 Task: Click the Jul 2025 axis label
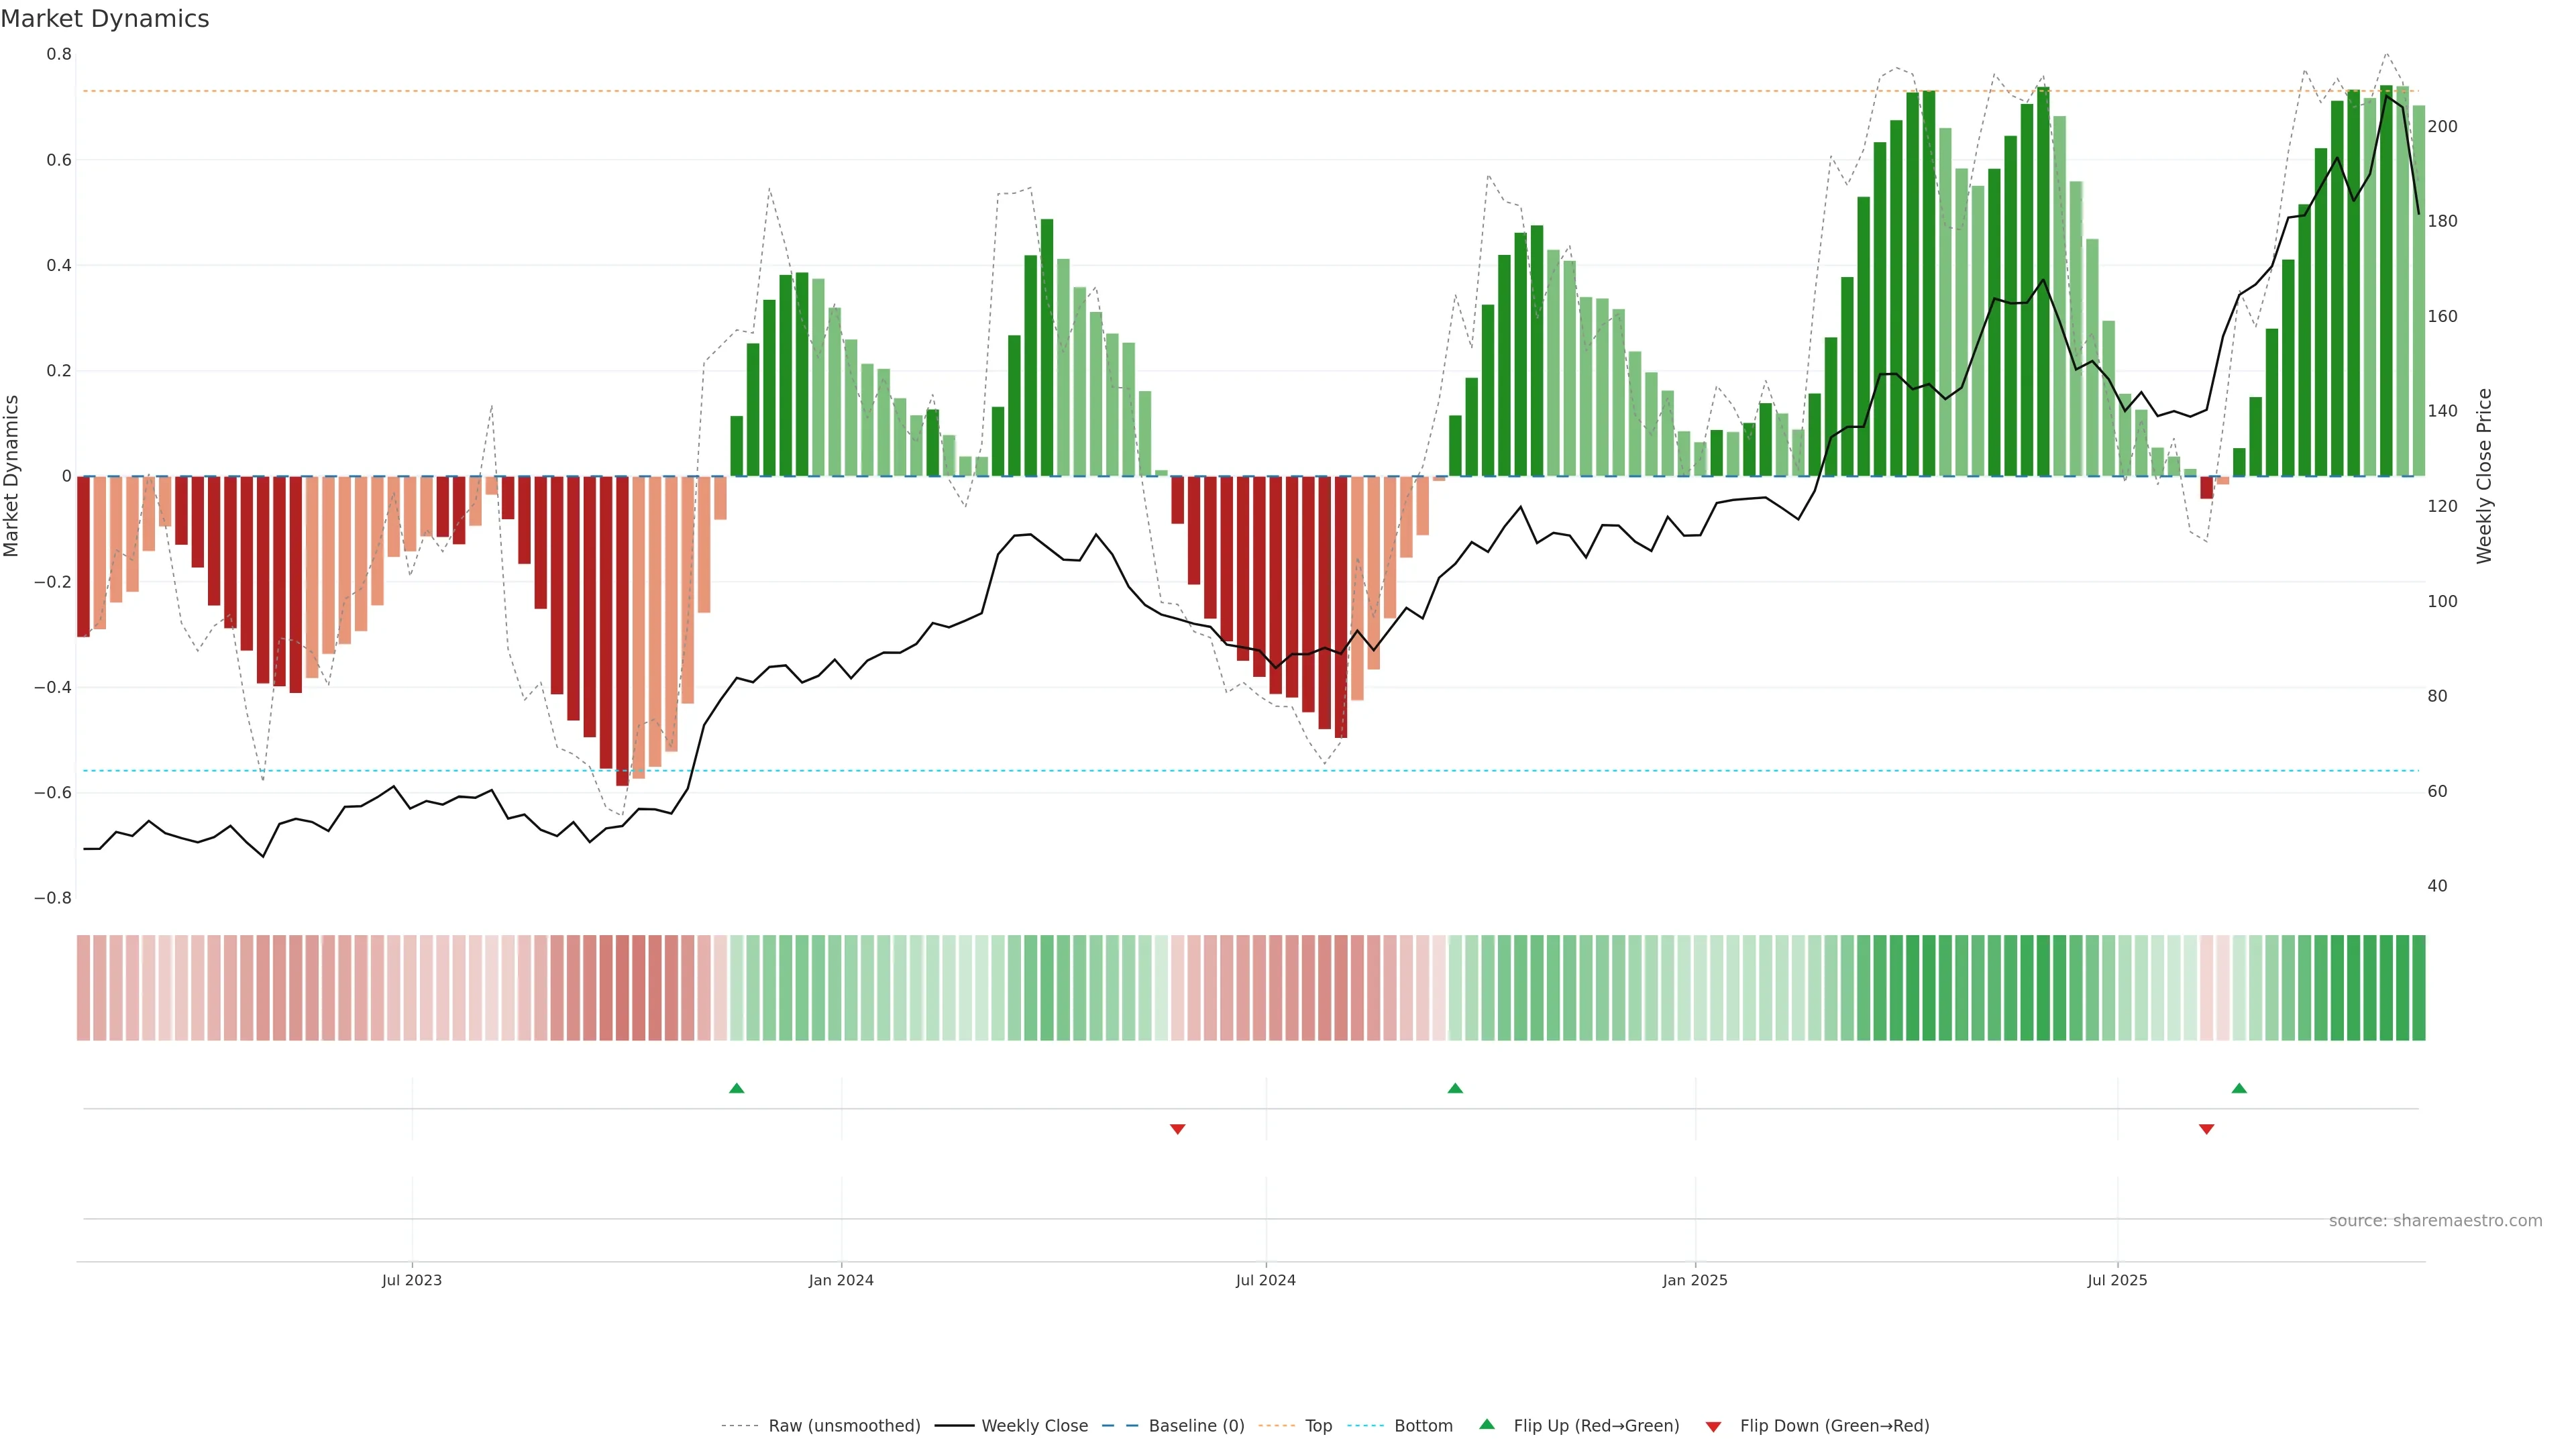pyautogui.click(x=2117, y=1280)
